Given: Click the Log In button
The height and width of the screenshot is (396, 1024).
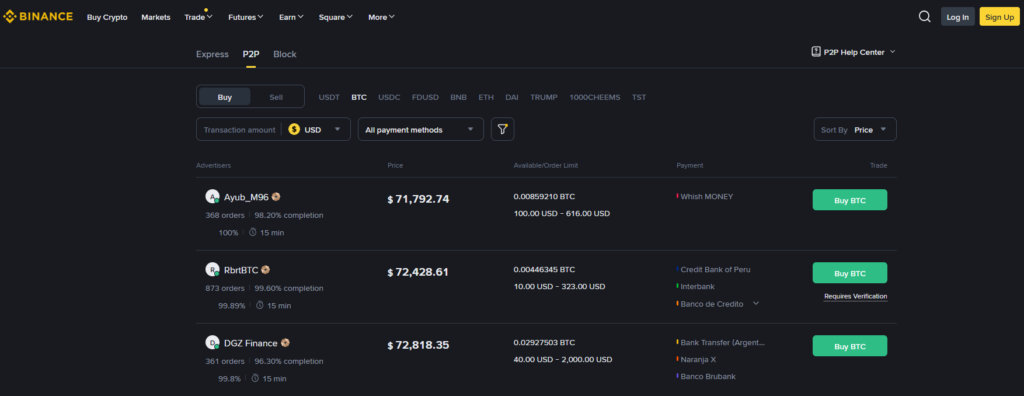Looking at the screenshot, I should pos(957,17).
